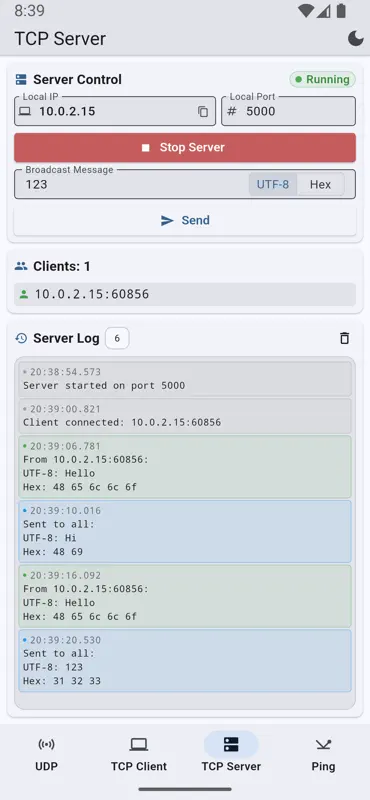Open the TCP Client tab
Viewport: 370px width, 800px height.
click(x=139, y=754)
